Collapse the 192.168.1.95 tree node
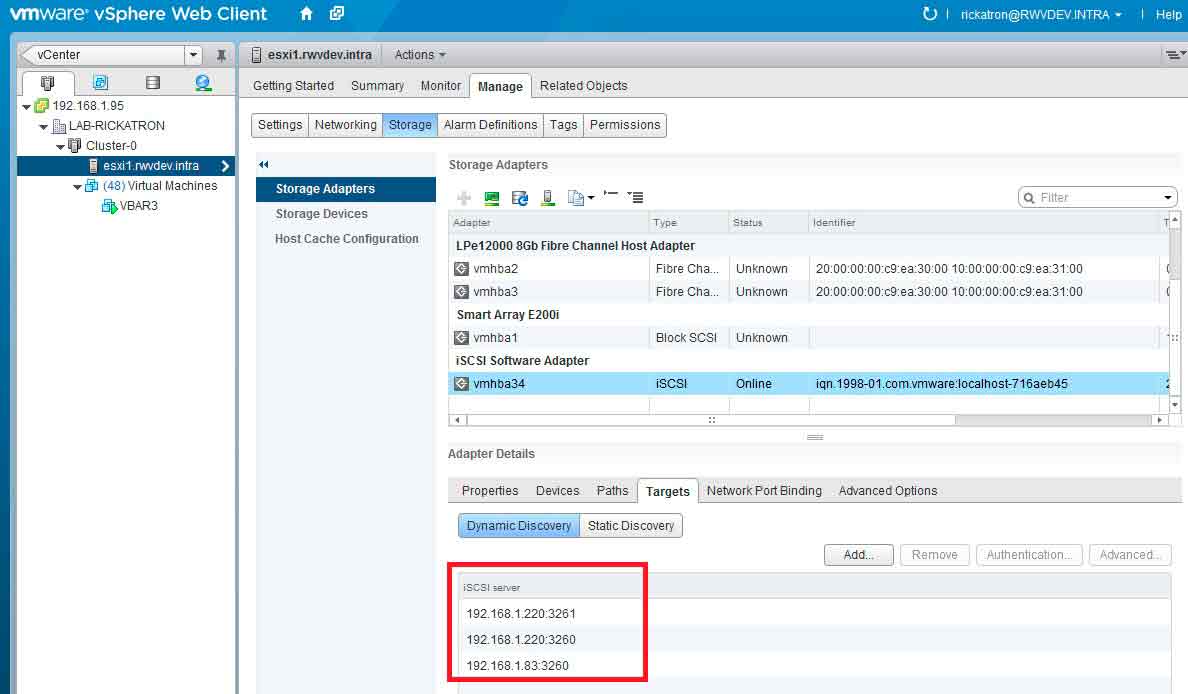The image size is (1188, 694). [x=27, y=107]
